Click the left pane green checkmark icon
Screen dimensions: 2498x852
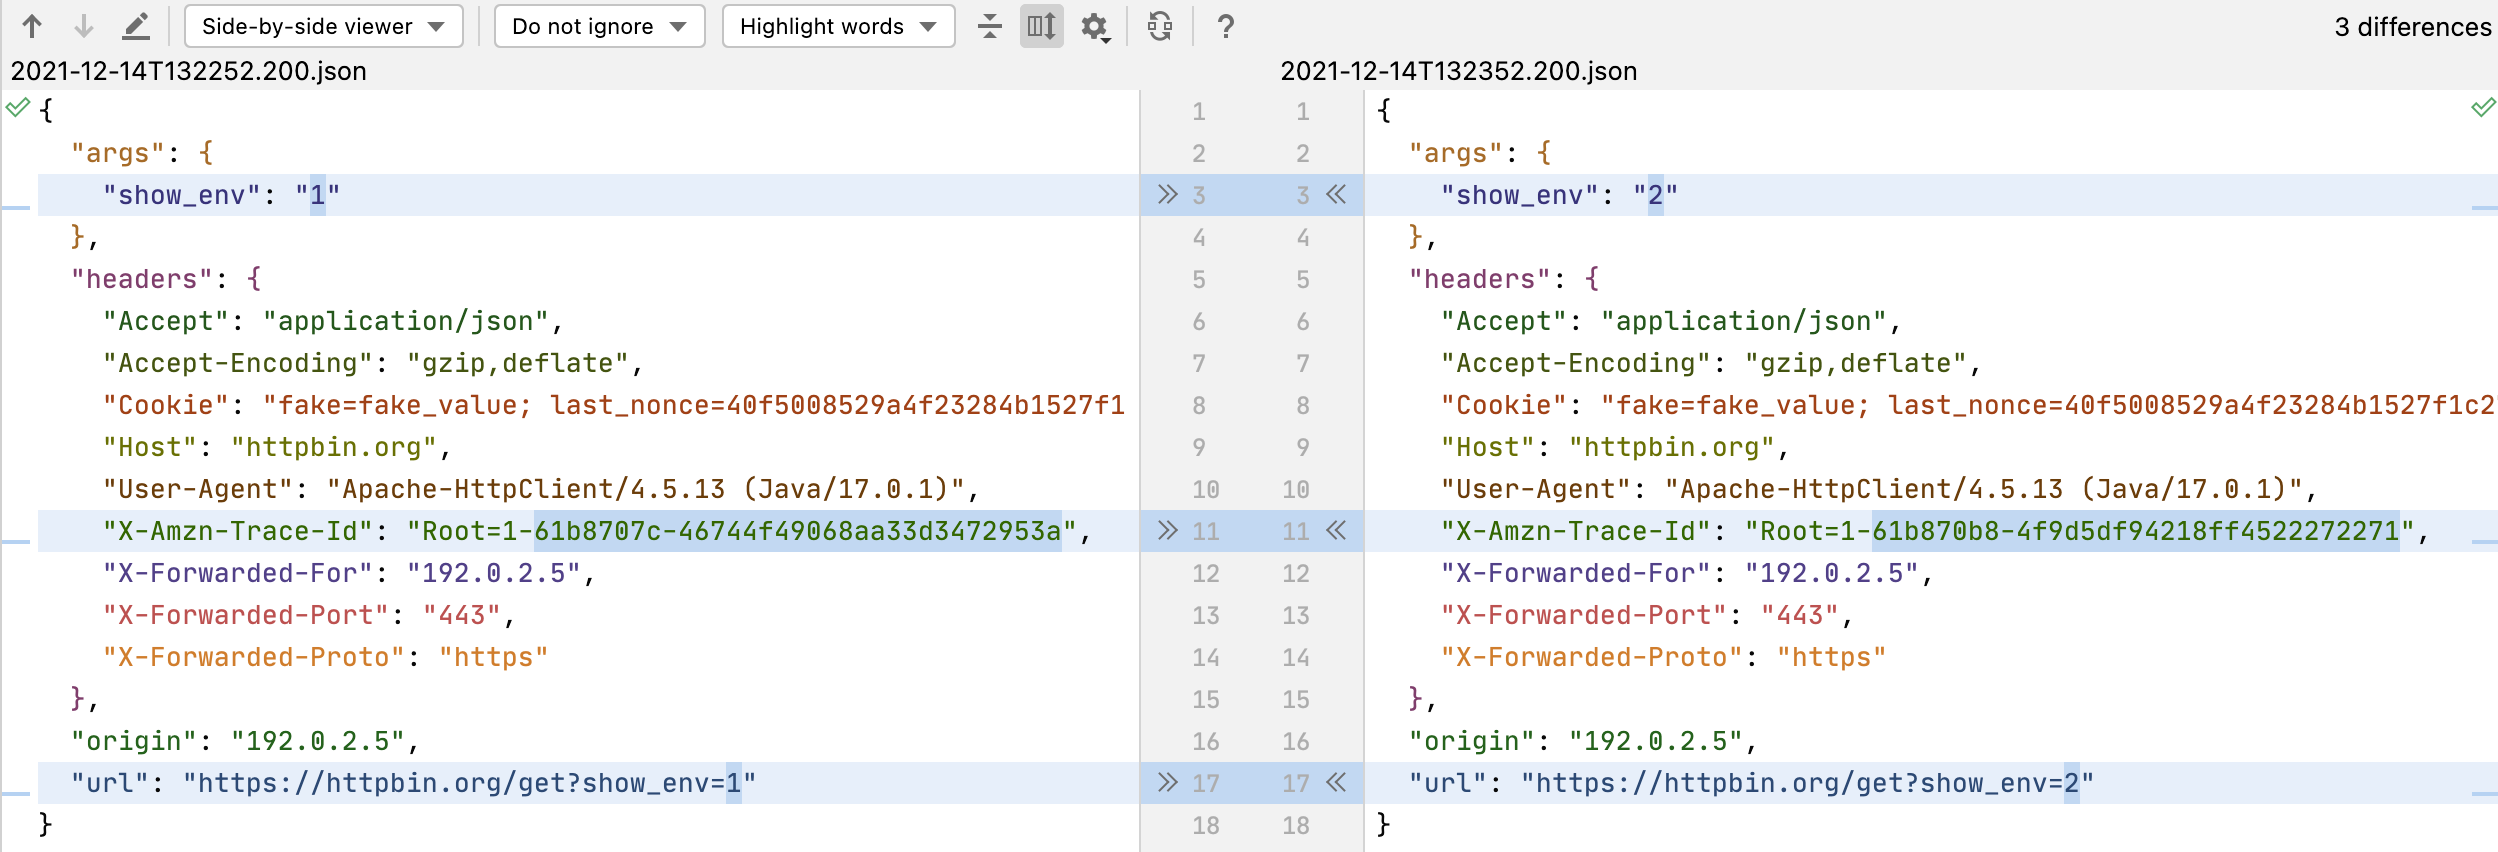point(18,107)
